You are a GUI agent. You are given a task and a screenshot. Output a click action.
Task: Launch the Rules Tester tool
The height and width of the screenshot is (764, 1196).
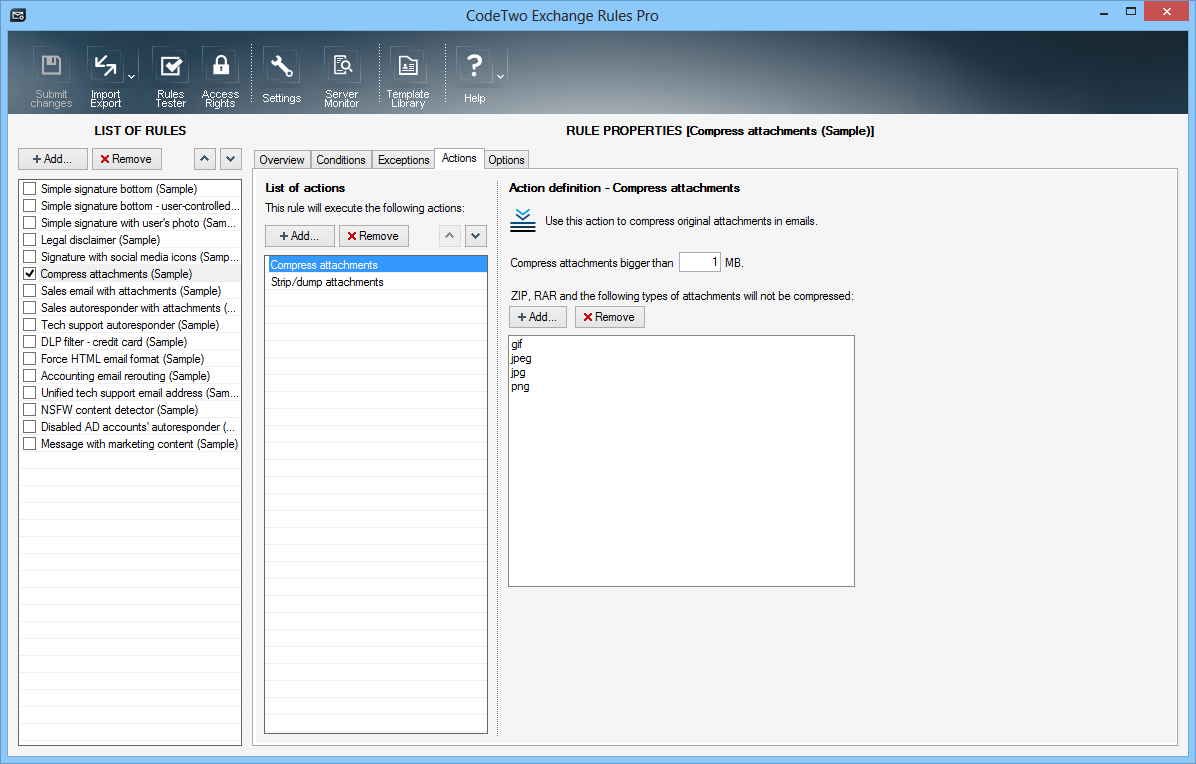(x=171, y=77)
